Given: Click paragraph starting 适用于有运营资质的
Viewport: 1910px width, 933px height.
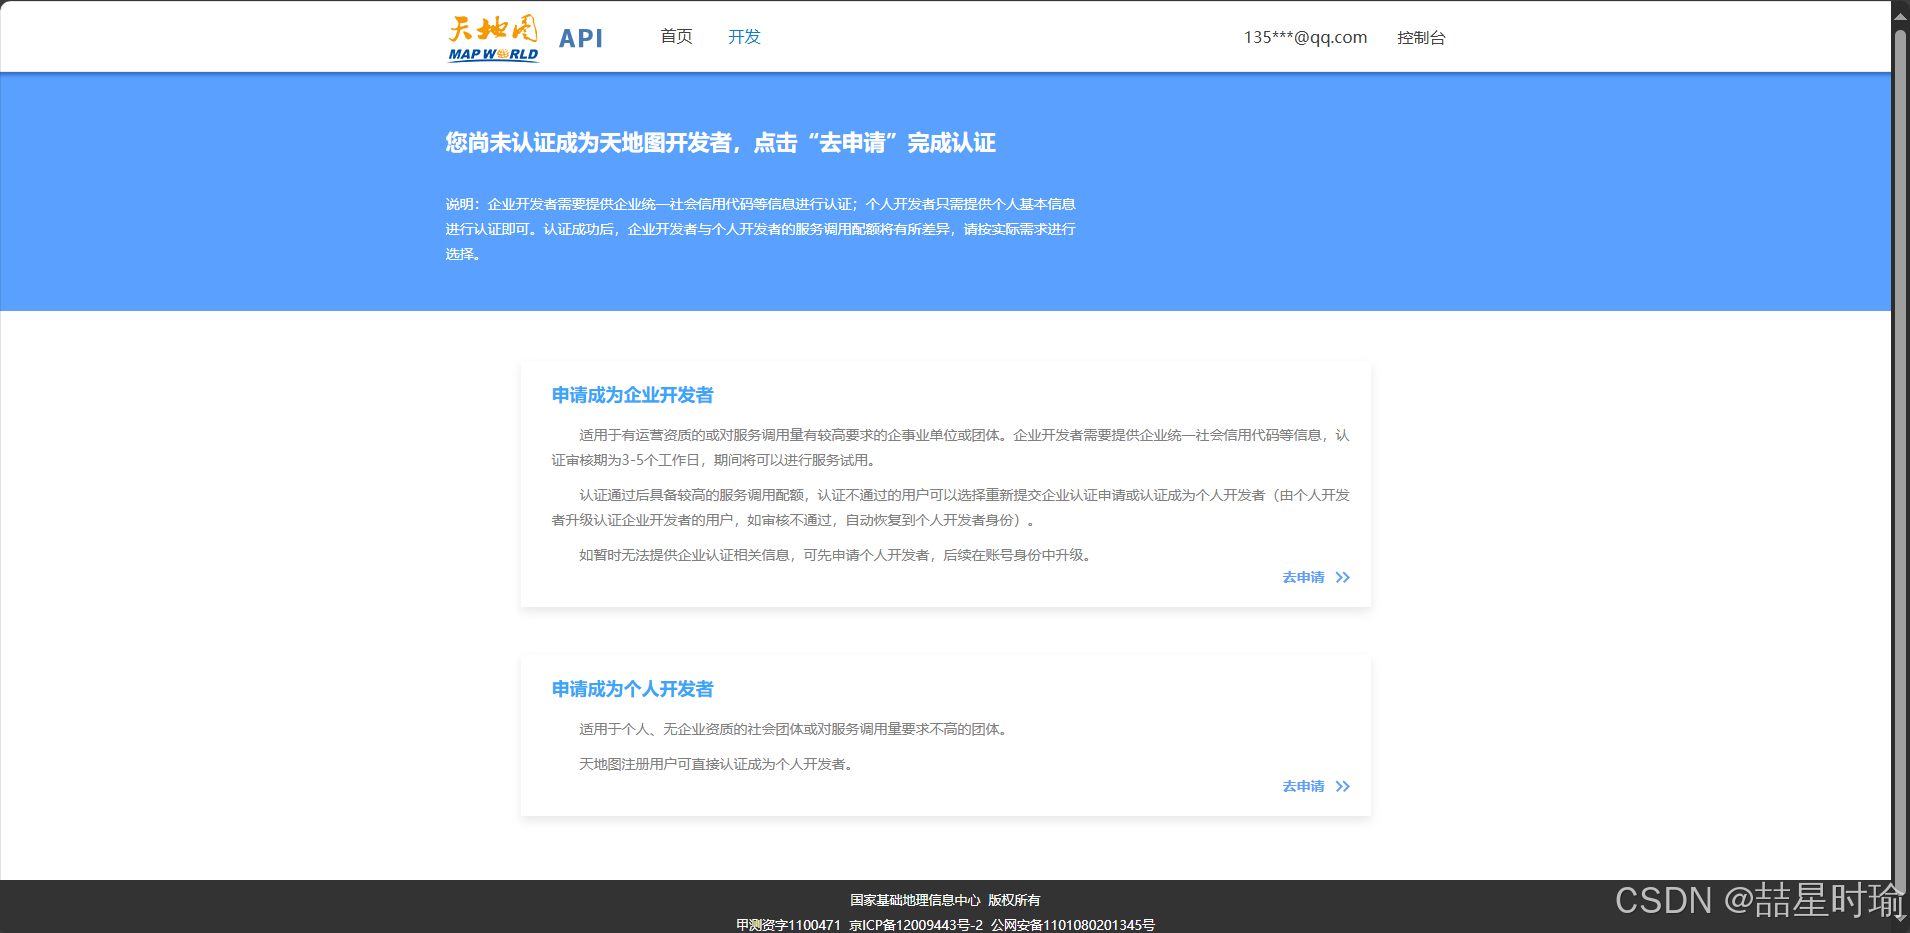Looking at the screenshot, I should tap(950, 447).
